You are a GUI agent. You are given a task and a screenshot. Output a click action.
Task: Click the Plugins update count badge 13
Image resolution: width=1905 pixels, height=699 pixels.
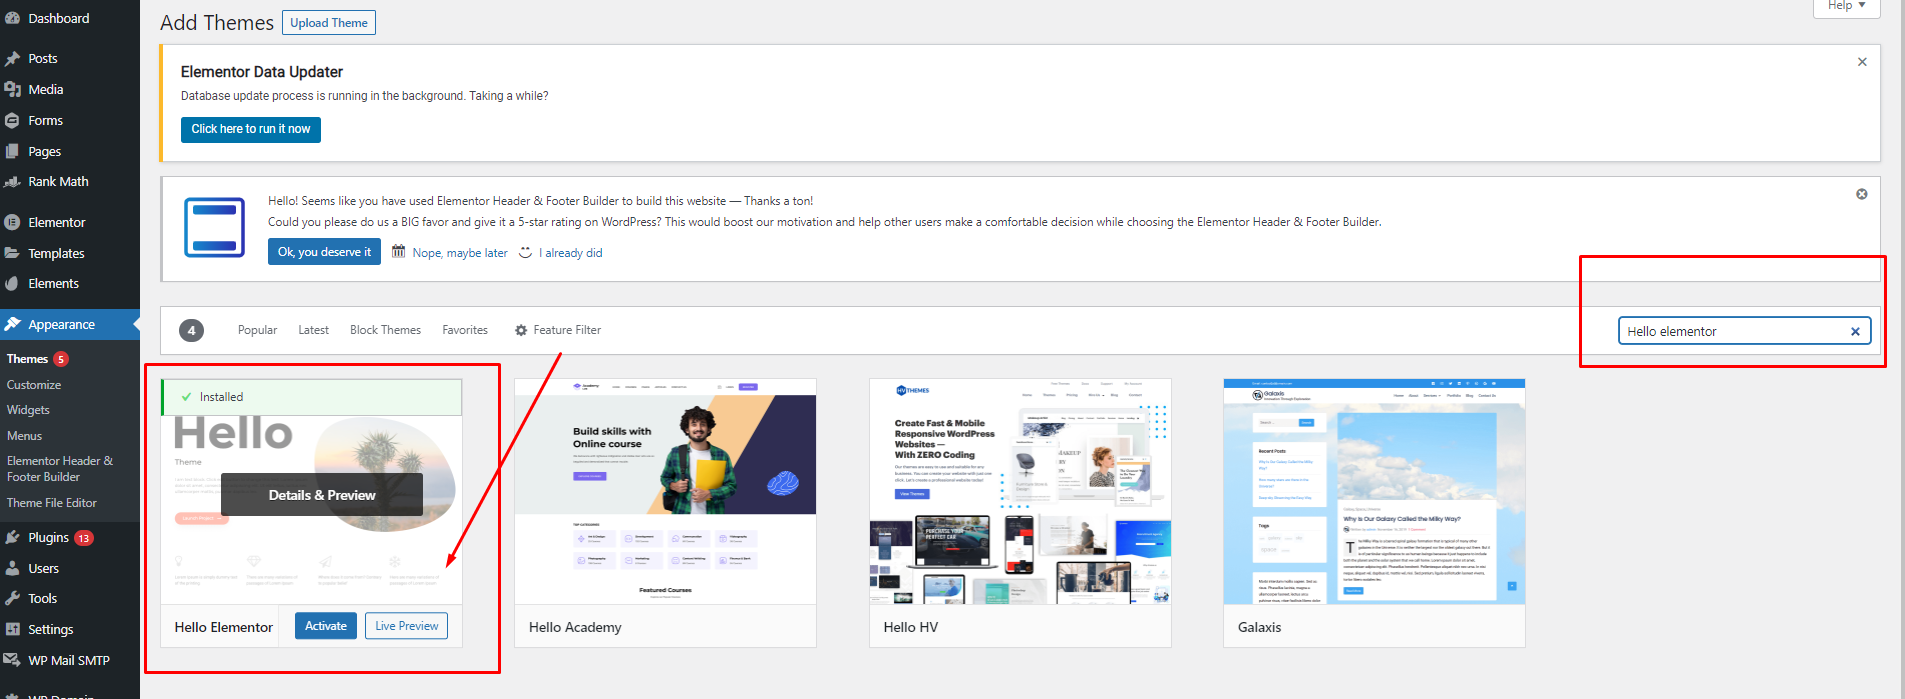tap(84, 538)
